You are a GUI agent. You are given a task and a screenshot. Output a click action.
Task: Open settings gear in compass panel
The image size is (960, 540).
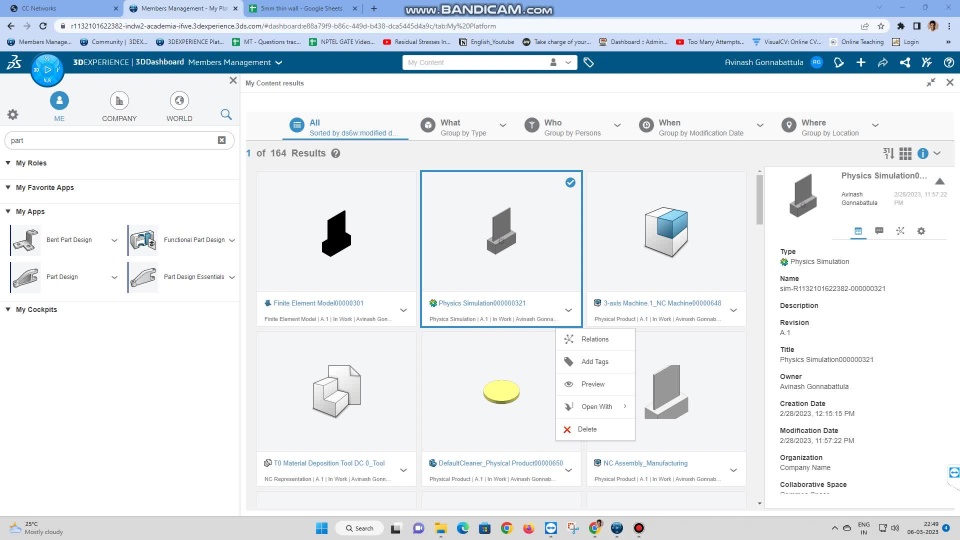13,114
